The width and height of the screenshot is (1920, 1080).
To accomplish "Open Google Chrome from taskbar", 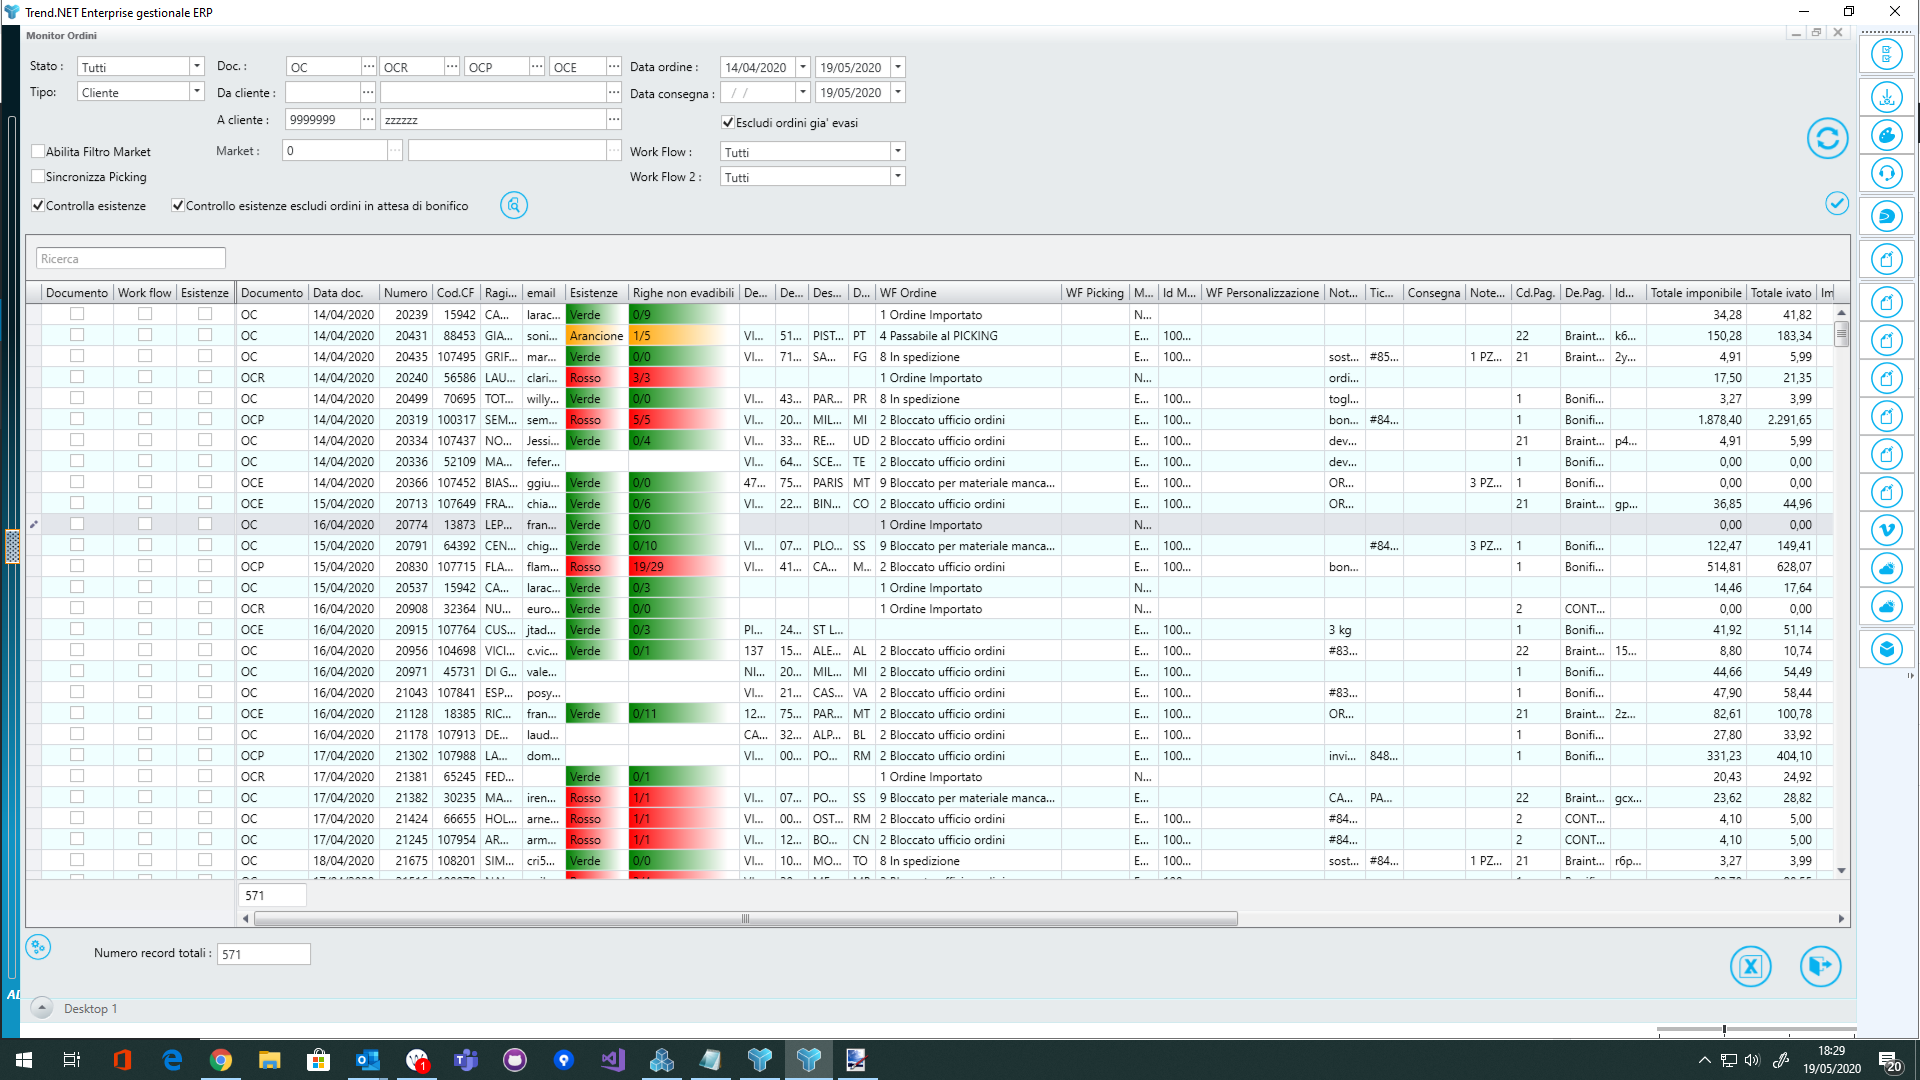I will [221, 1060].
